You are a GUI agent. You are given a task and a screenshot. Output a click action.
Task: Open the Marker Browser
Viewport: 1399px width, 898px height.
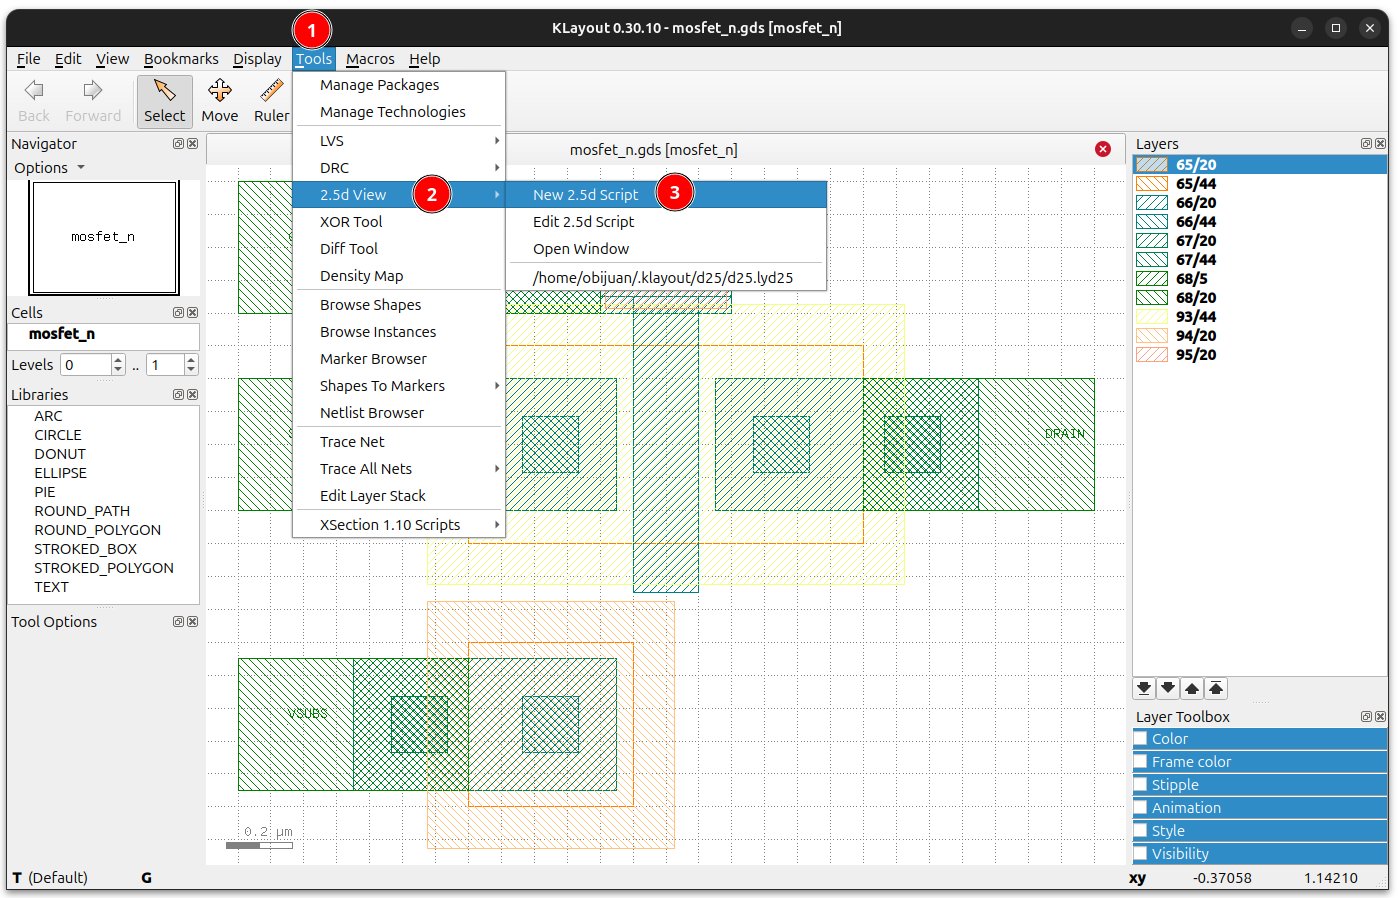(x=399, y=359)
